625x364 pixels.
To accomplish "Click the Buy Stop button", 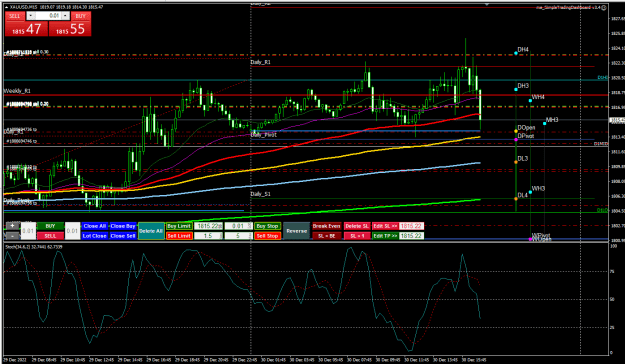I will 267,226.
